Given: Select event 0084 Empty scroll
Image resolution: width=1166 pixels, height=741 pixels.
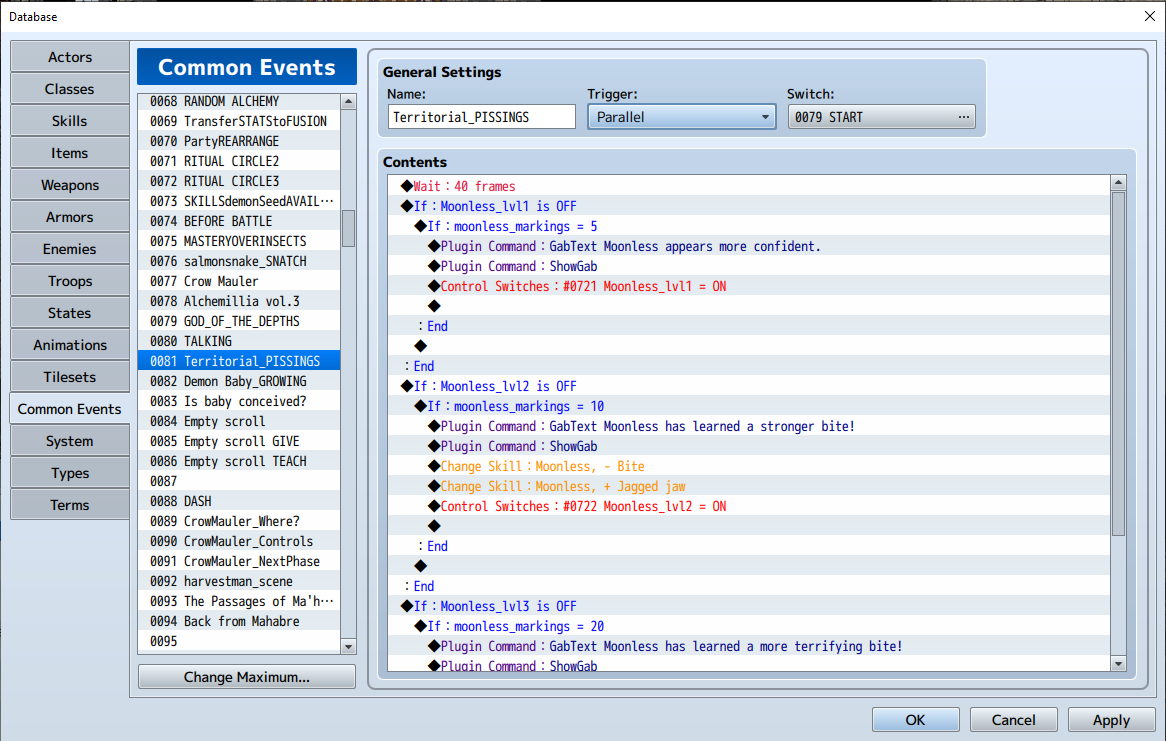Looking at the screenshot, I should click(x=239, y=421).
